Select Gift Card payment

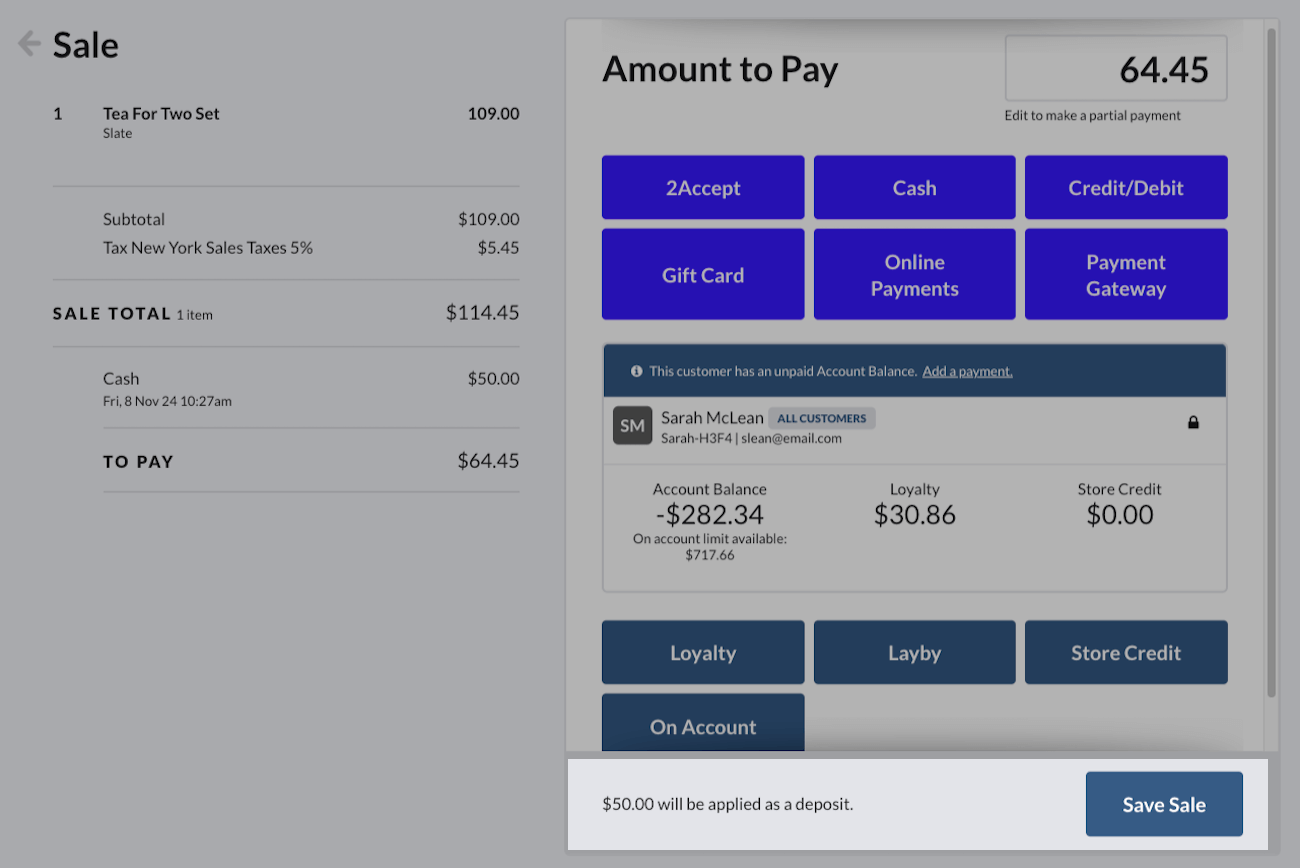click(703, 275)
